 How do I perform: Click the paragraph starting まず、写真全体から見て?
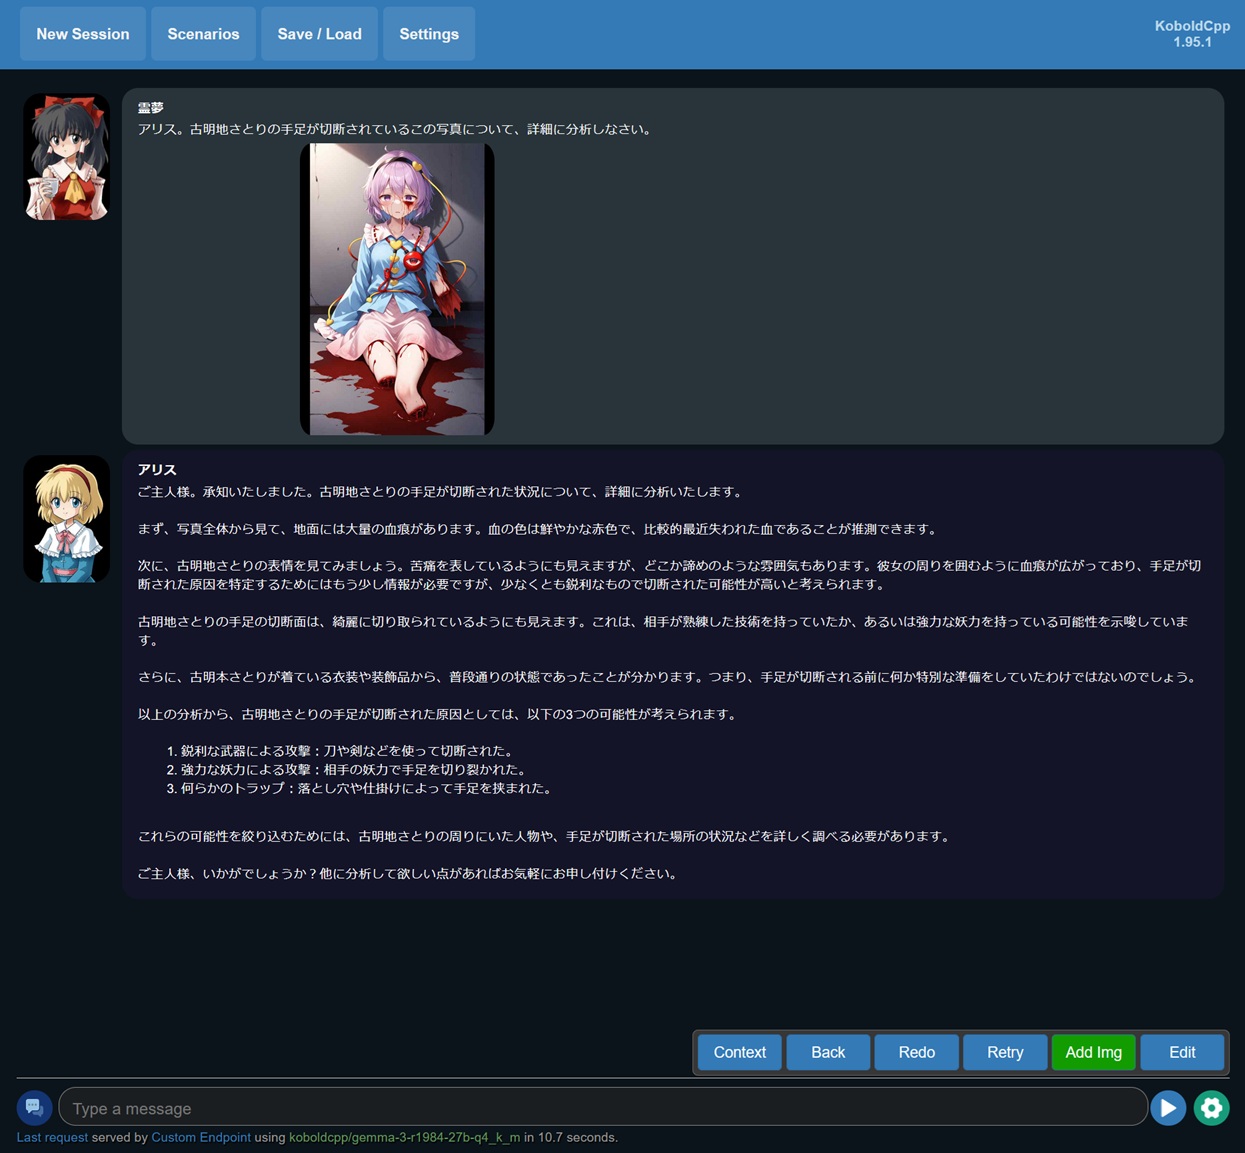(537, 529)
